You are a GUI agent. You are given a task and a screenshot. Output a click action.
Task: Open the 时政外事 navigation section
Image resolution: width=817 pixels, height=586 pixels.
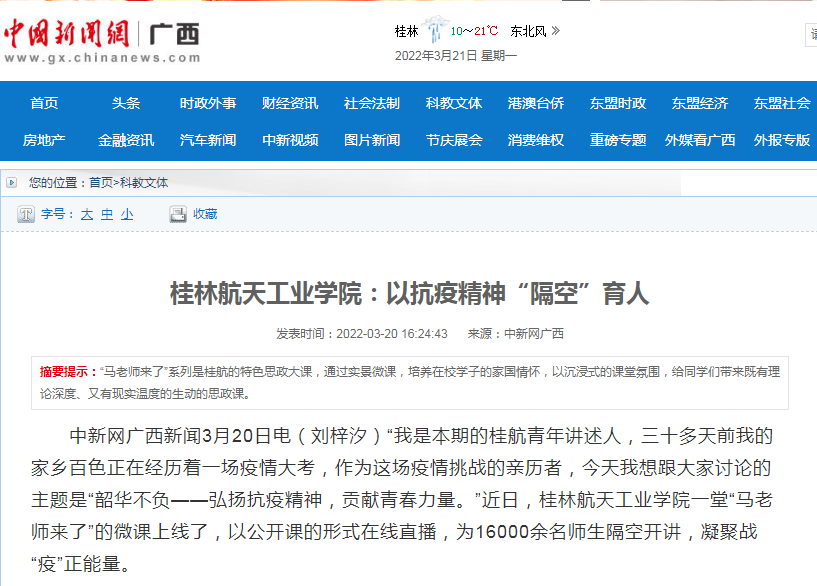(208, 103)
